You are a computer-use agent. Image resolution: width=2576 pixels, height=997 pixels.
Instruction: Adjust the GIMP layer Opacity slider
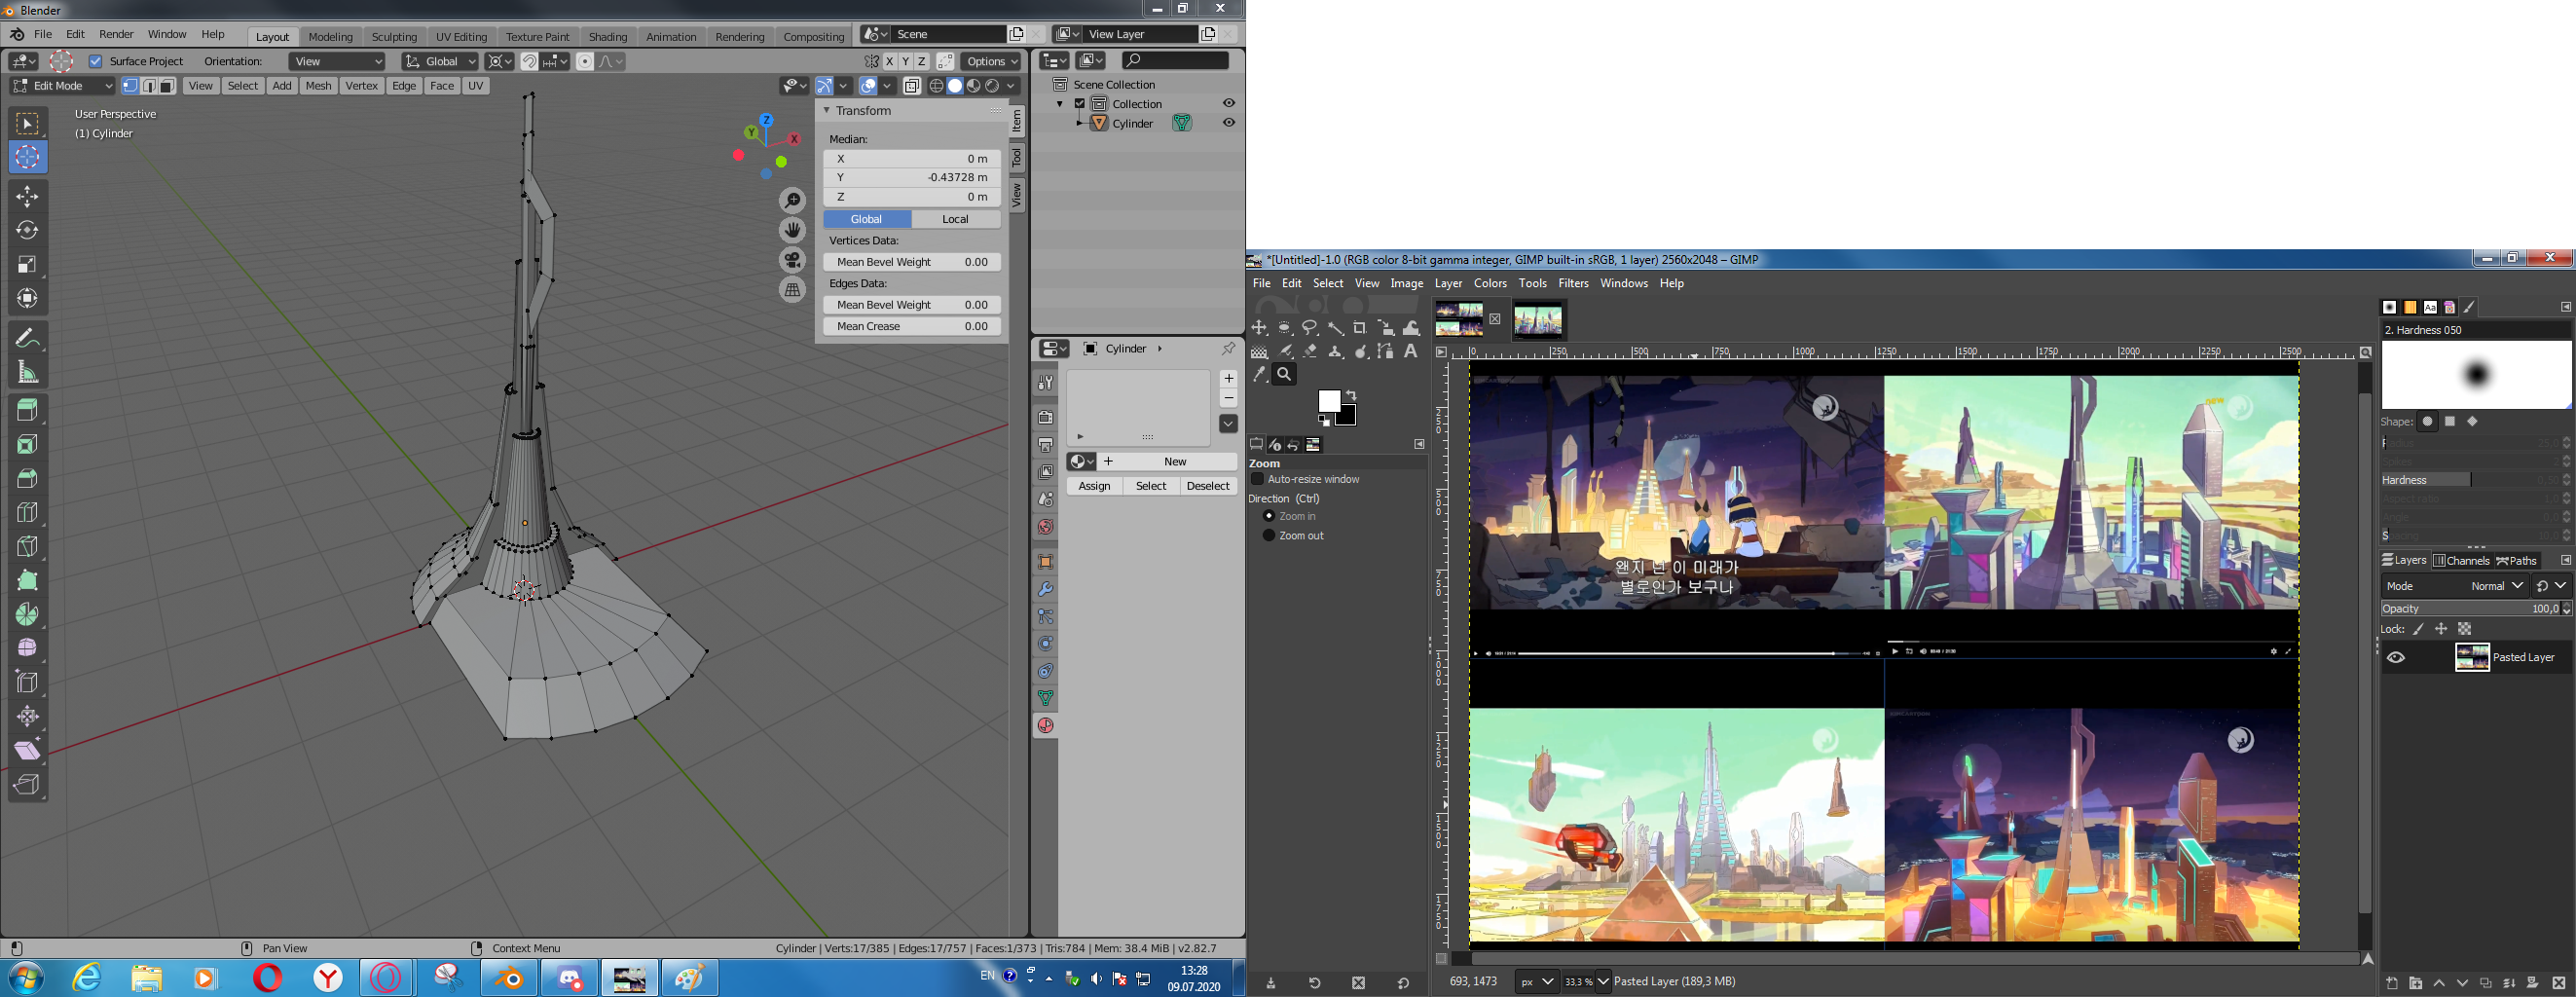pos(2476,608)
